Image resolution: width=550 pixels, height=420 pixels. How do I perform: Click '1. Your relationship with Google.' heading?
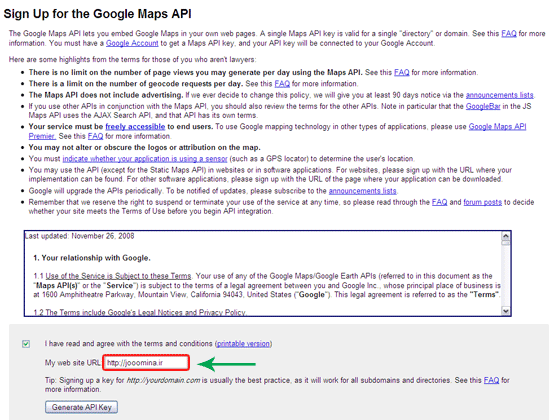(x=92, y=258)
